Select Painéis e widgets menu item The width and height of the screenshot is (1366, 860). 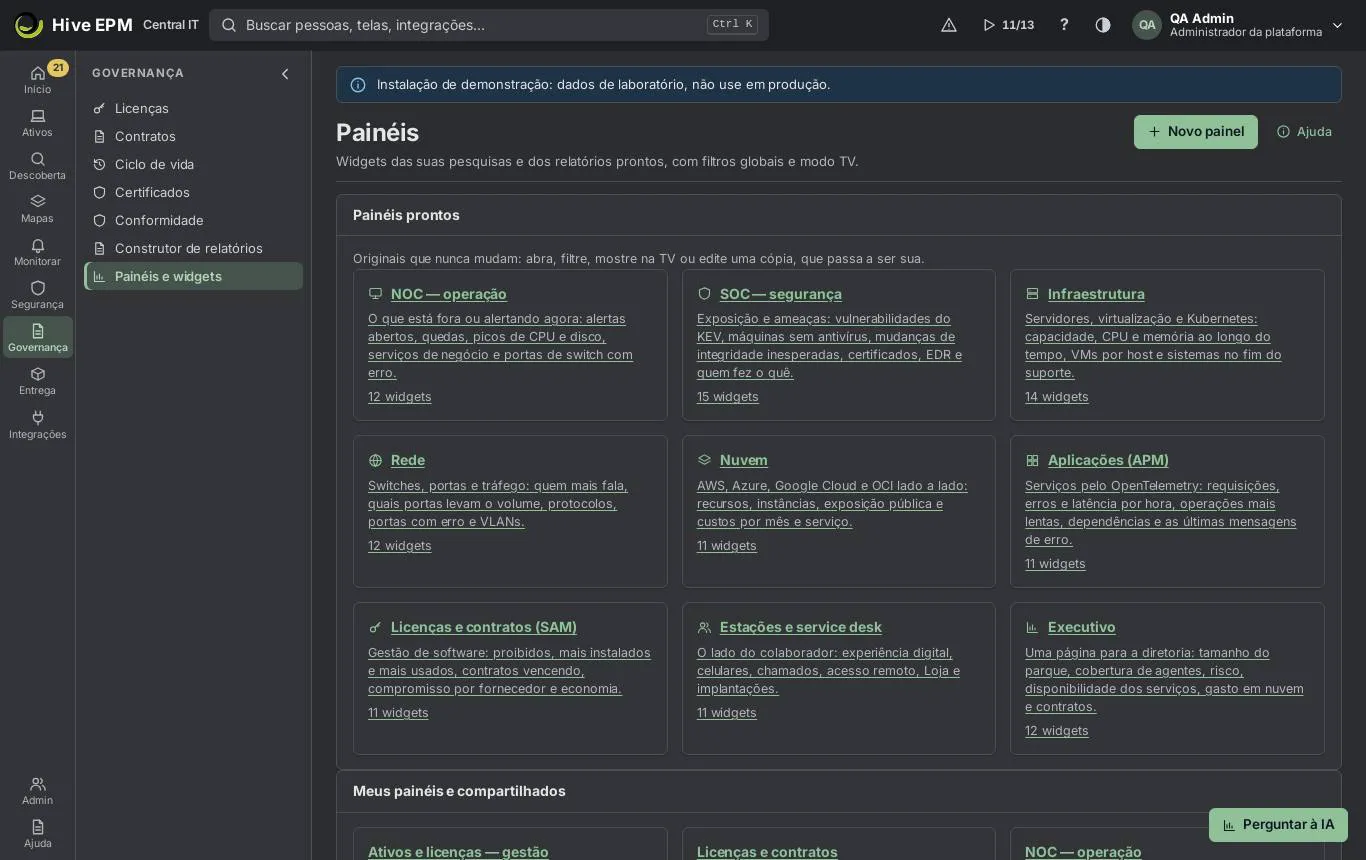(x=194, y=276)
